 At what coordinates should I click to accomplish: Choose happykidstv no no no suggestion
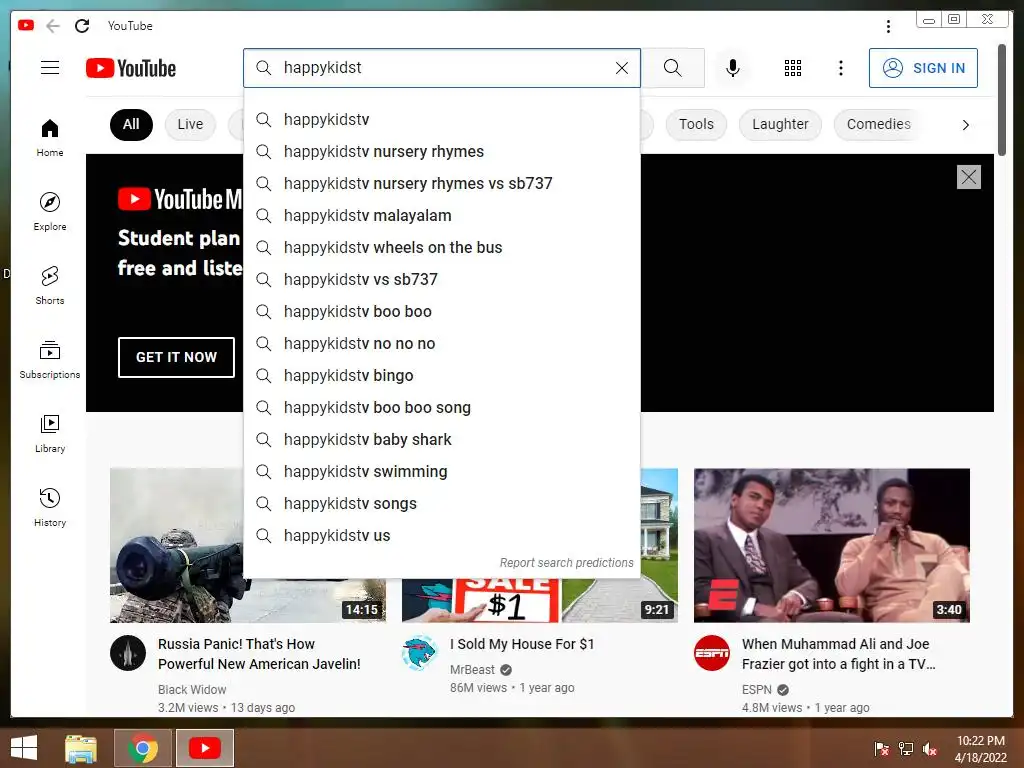(441, 344)
